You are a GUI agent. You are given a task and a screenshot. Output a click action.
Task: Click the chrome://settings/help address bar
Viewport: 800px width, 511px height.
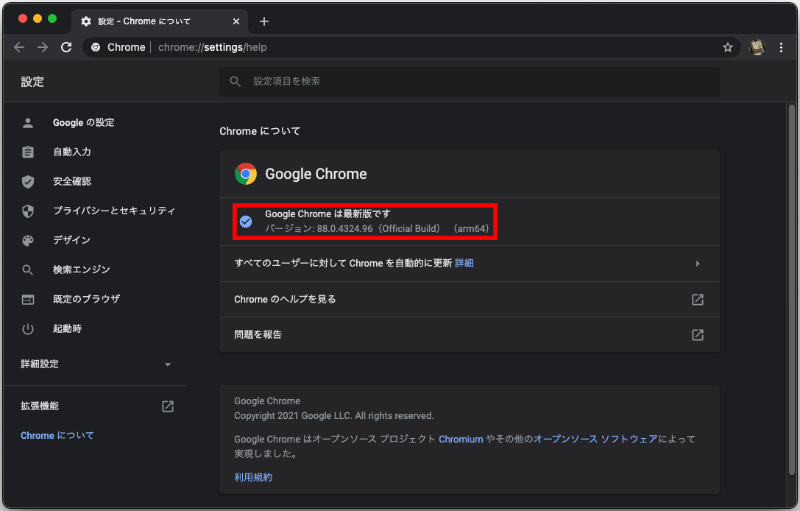point(400,47)
